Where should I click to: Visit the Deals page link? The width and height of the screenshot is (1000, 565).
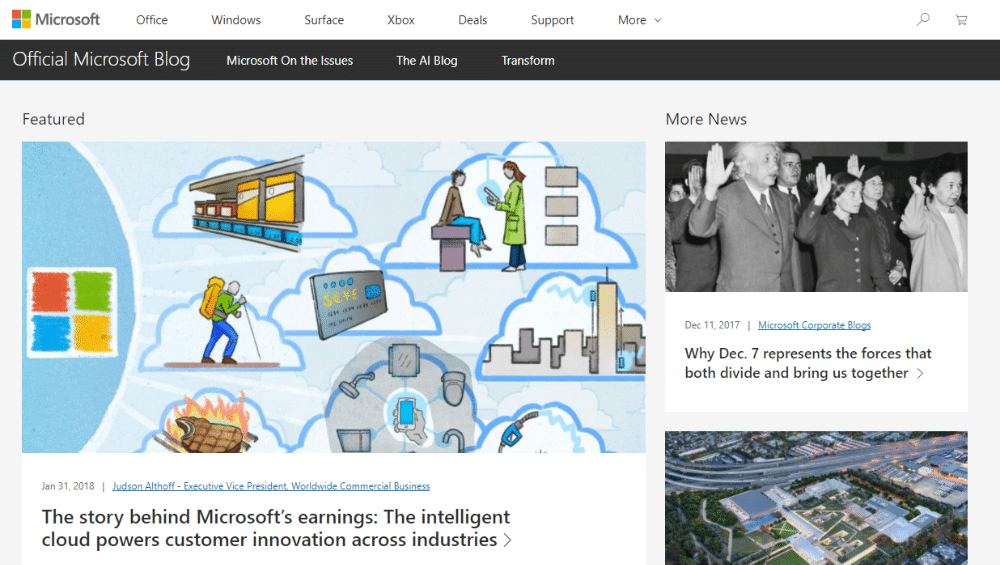click(473, 20)
